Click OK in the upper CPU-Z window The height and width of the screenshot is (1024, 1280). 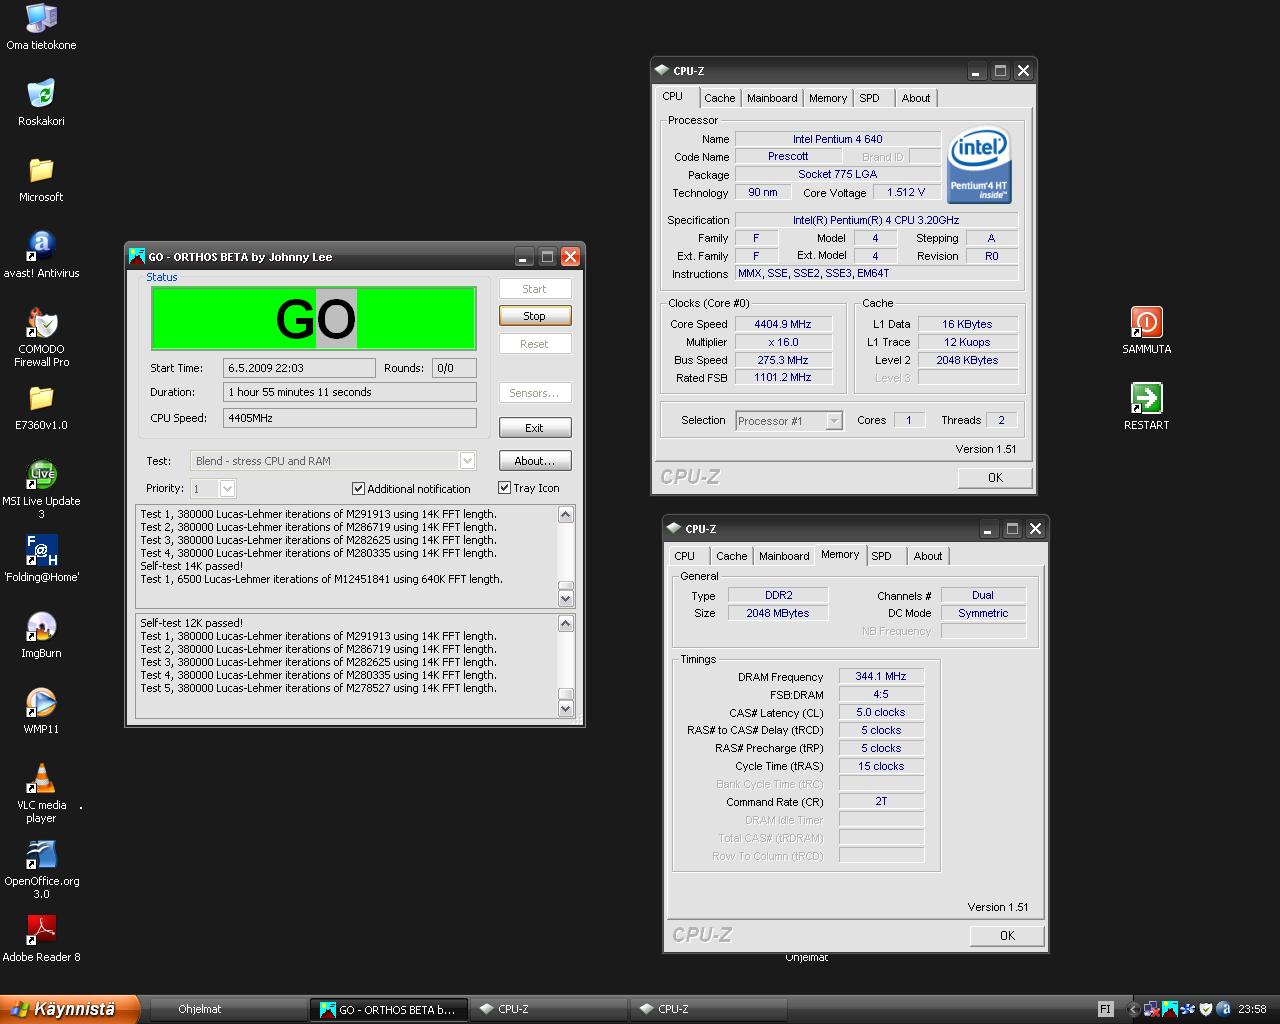pyautogui.click(x=995, y=478)
